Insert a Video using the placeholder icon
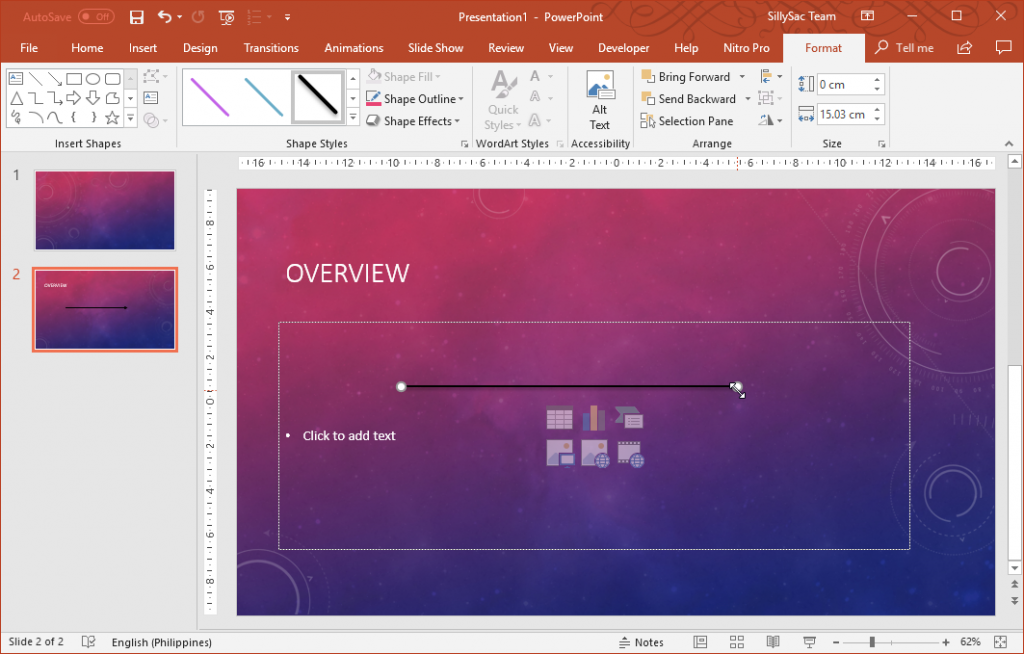 [630, 453]
